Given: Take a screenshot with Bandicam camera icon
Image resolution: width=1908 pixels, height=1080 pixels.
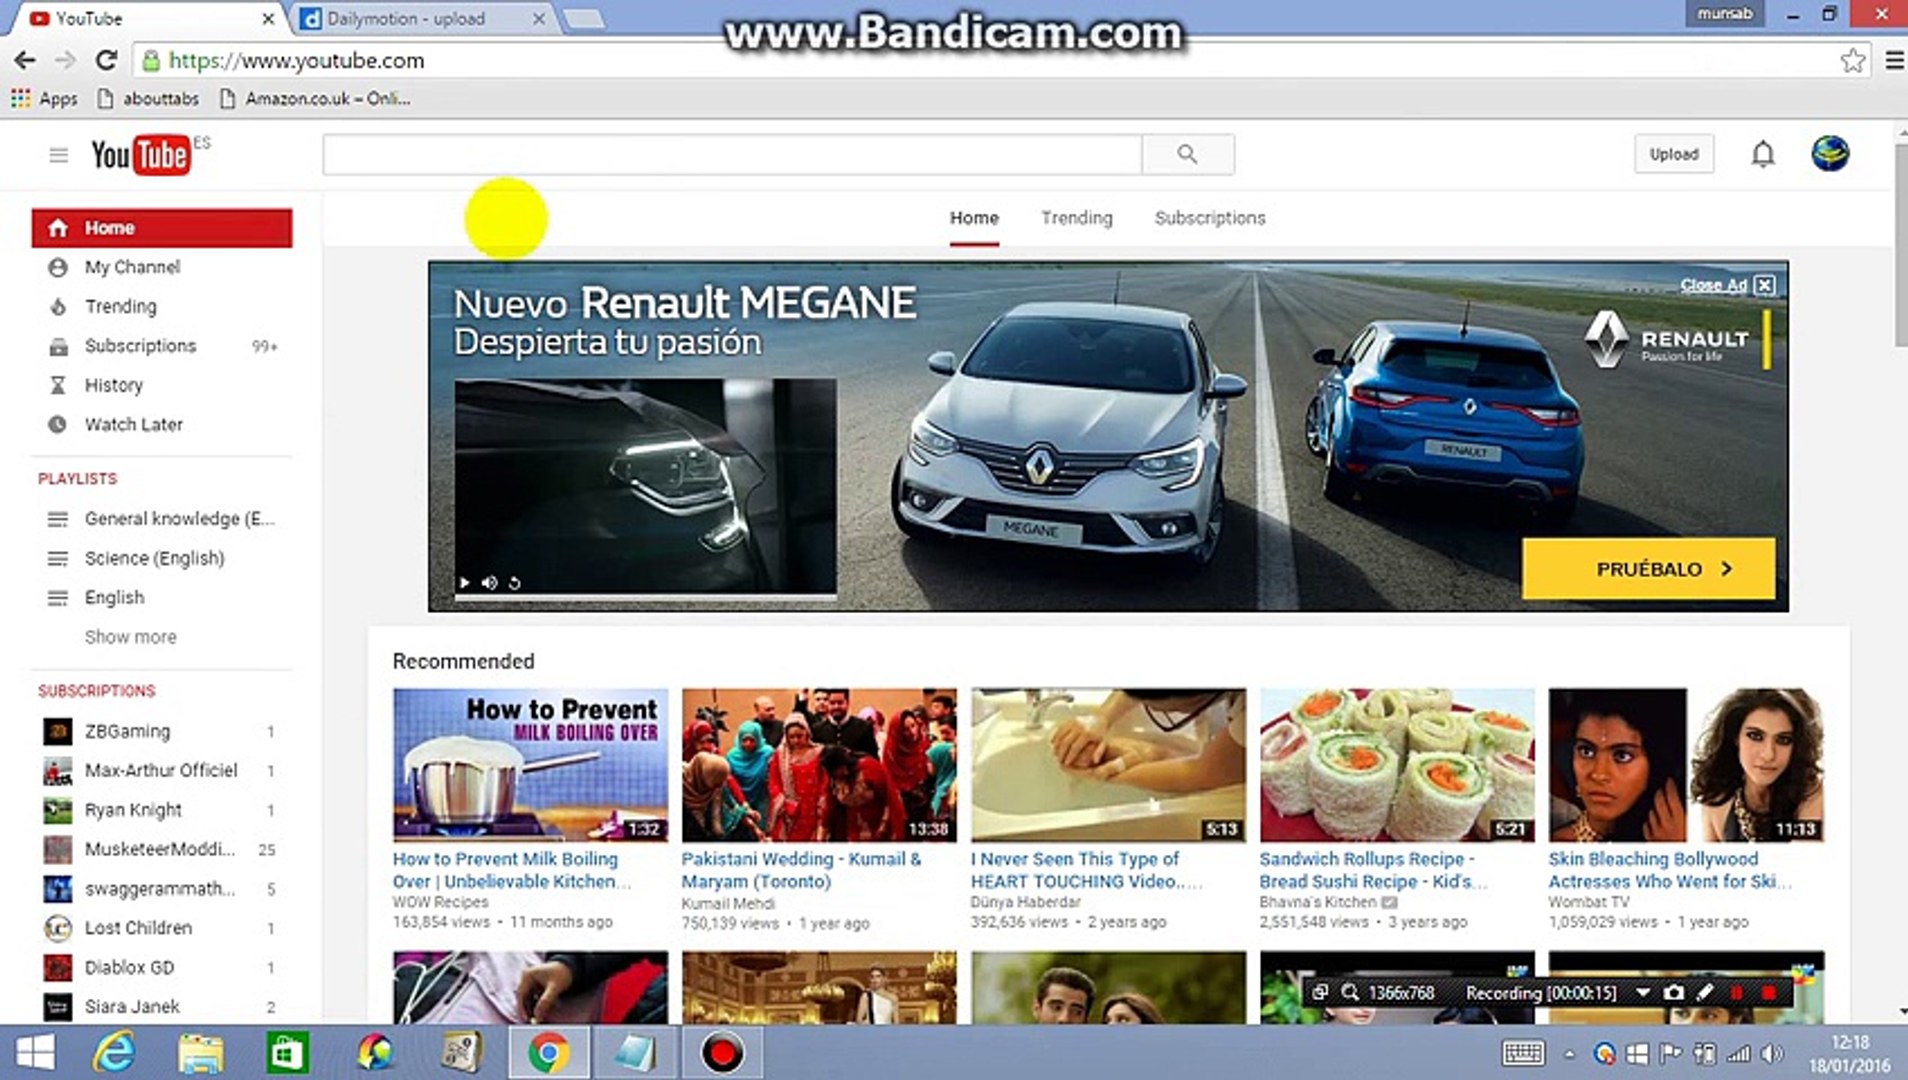Looking at the screenshot, I should [1674, 993].
